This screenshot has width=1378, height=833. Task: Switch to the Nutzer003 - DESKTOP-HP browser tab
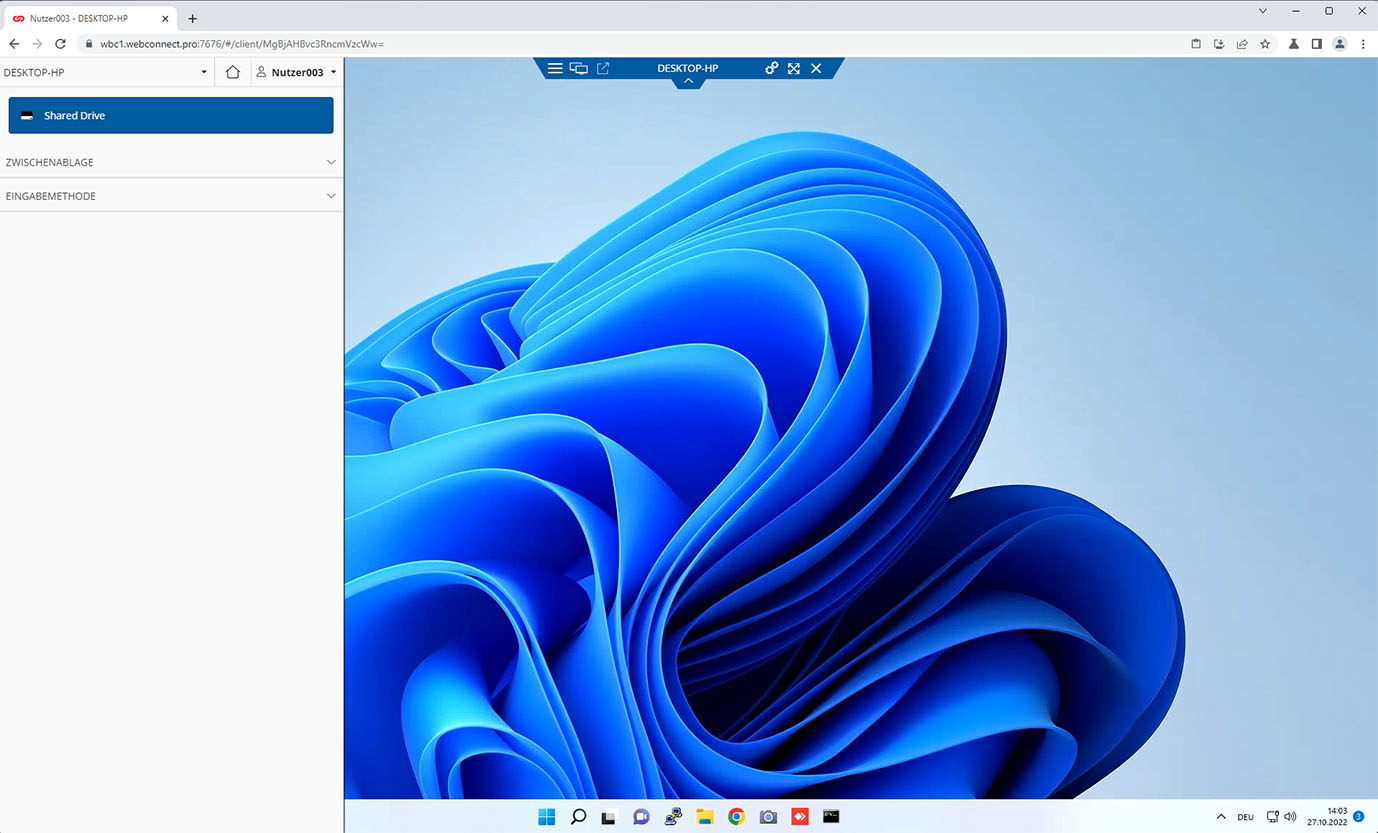point(90,17)
